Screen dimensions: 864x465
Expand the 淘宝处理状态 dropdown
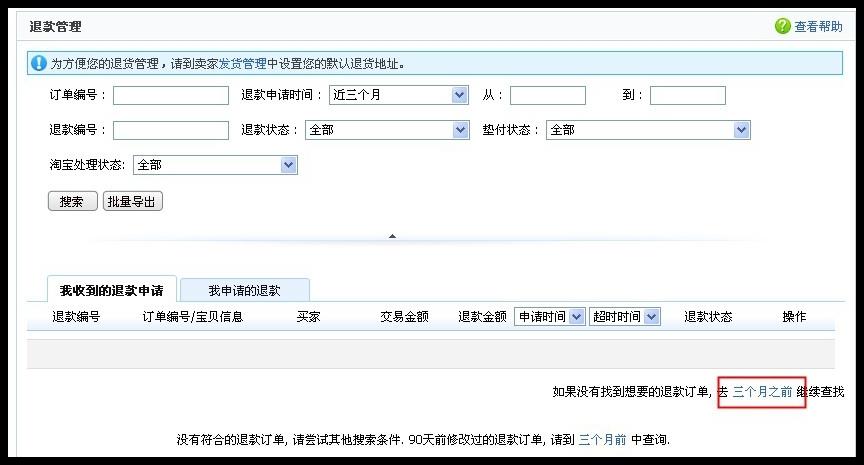215,165
